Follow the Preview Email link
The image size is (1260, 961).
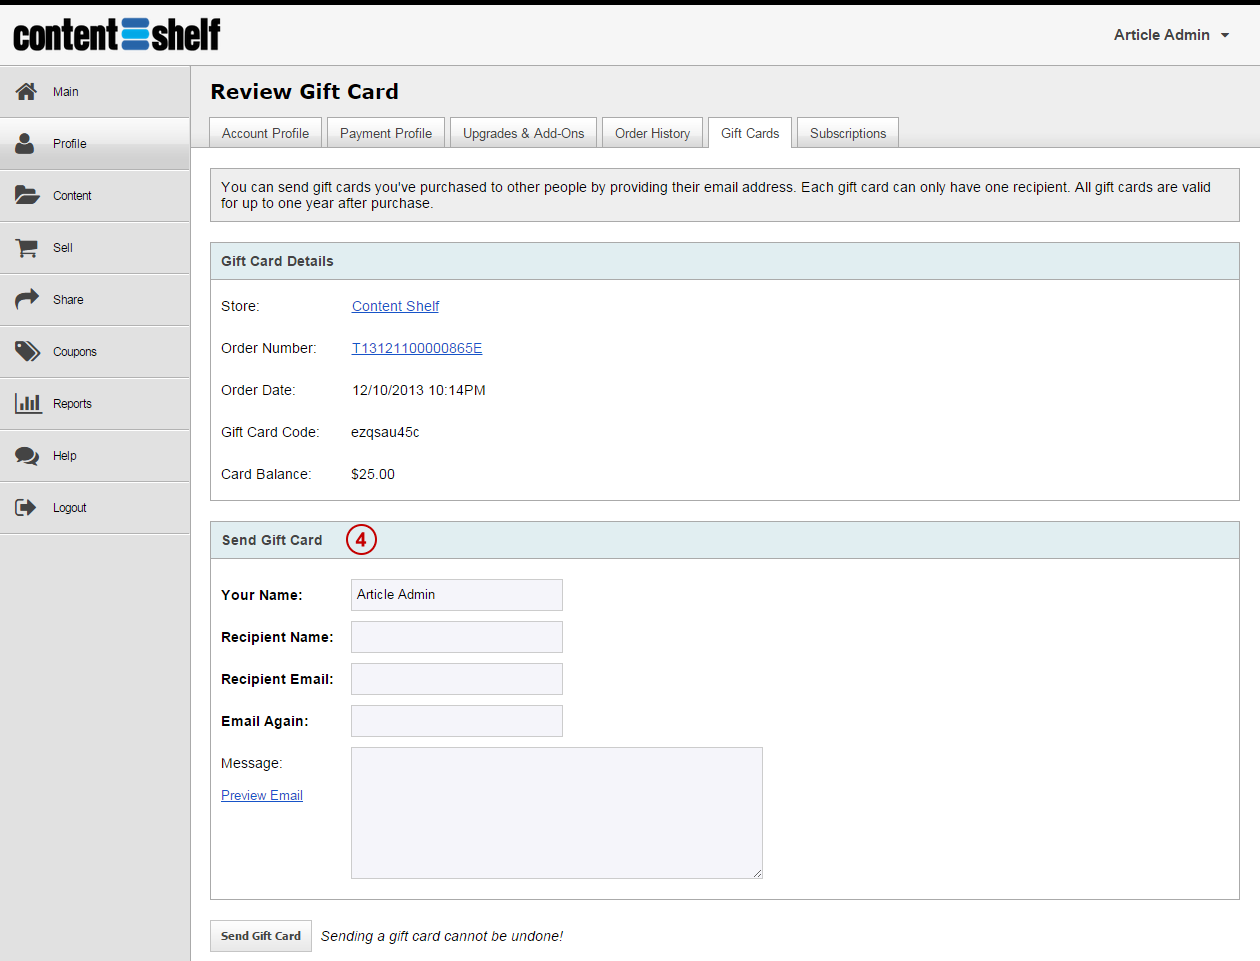262,795
